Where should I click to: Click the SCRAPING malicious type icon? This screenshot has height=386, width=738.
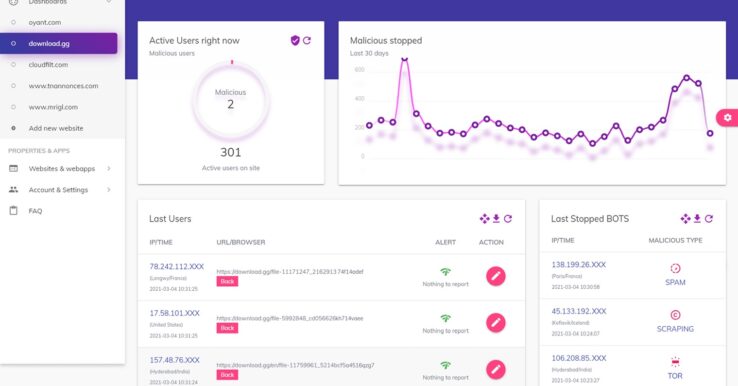[x=675, y=315]
